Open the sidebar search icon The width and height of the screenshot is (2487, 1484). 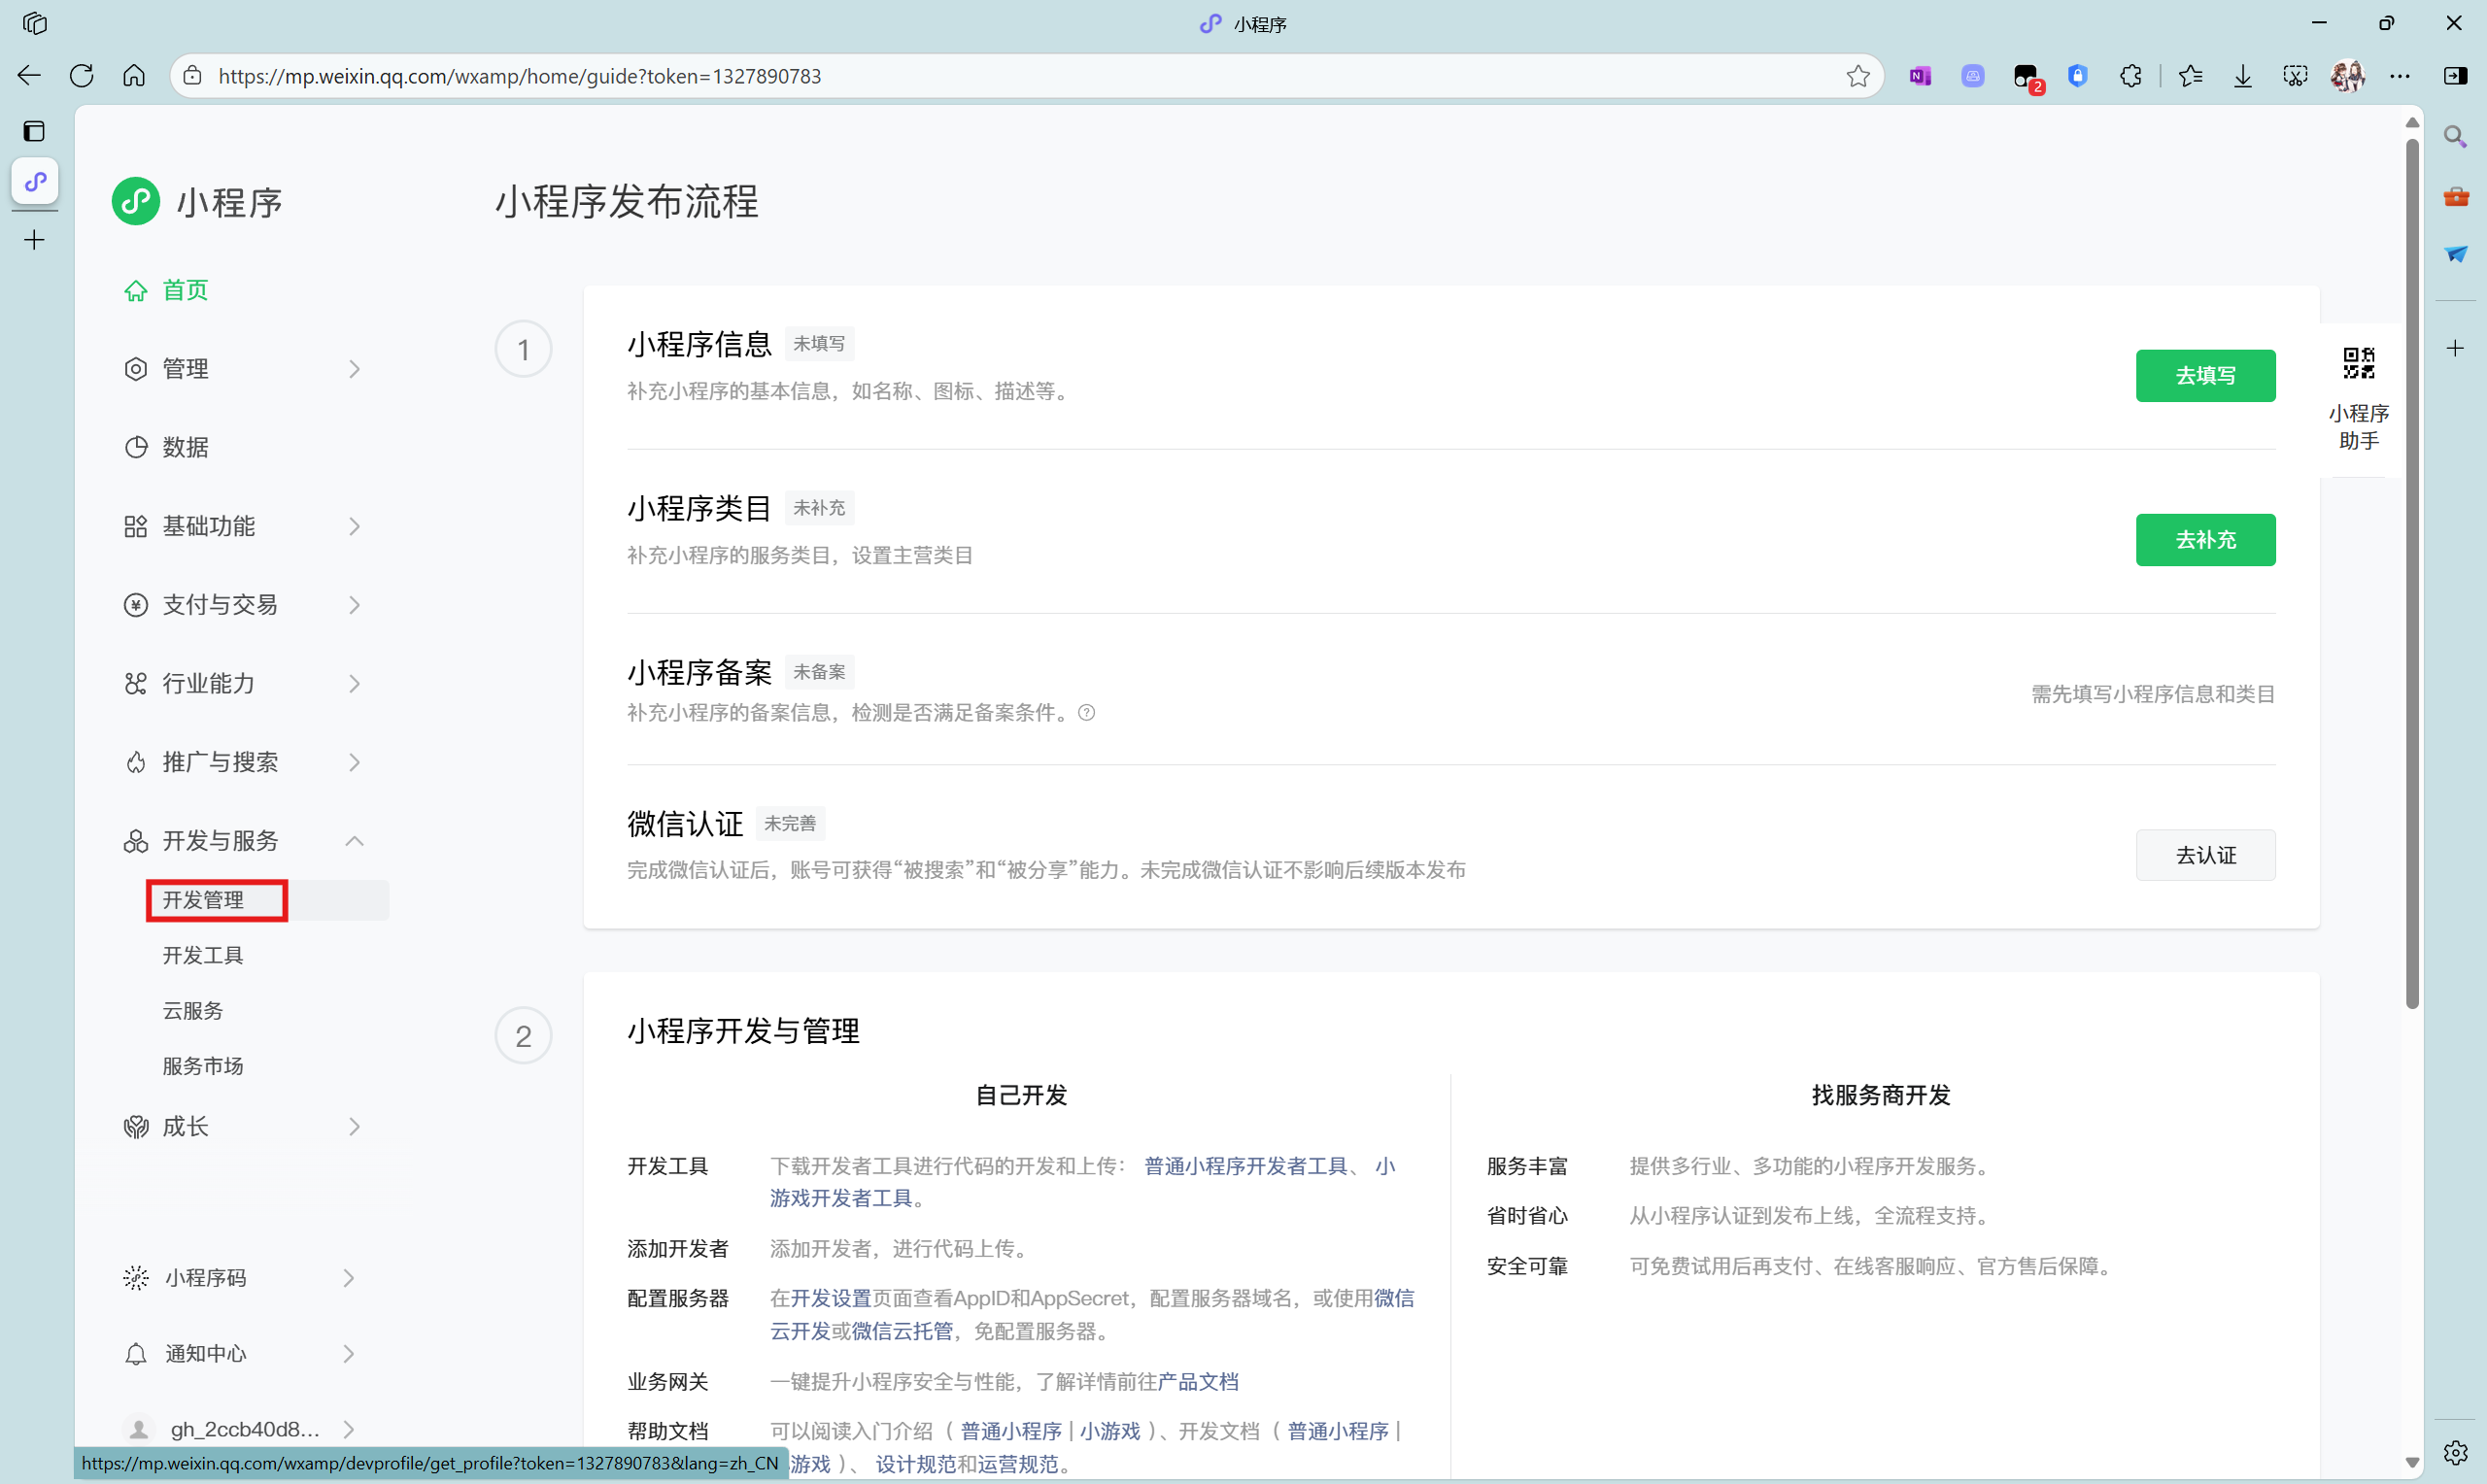(x=2455, y=137)
